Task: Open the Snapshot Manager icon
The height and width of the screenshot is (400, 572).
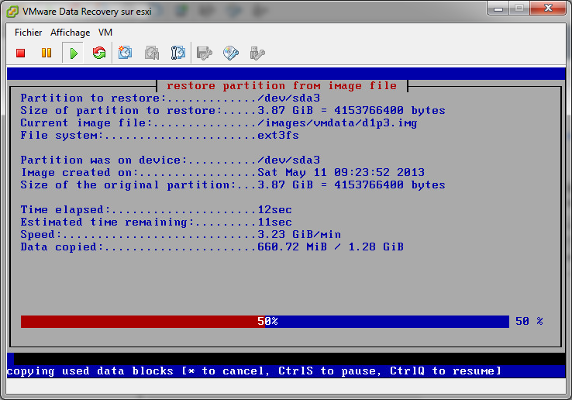Action: tap(178, 53)
